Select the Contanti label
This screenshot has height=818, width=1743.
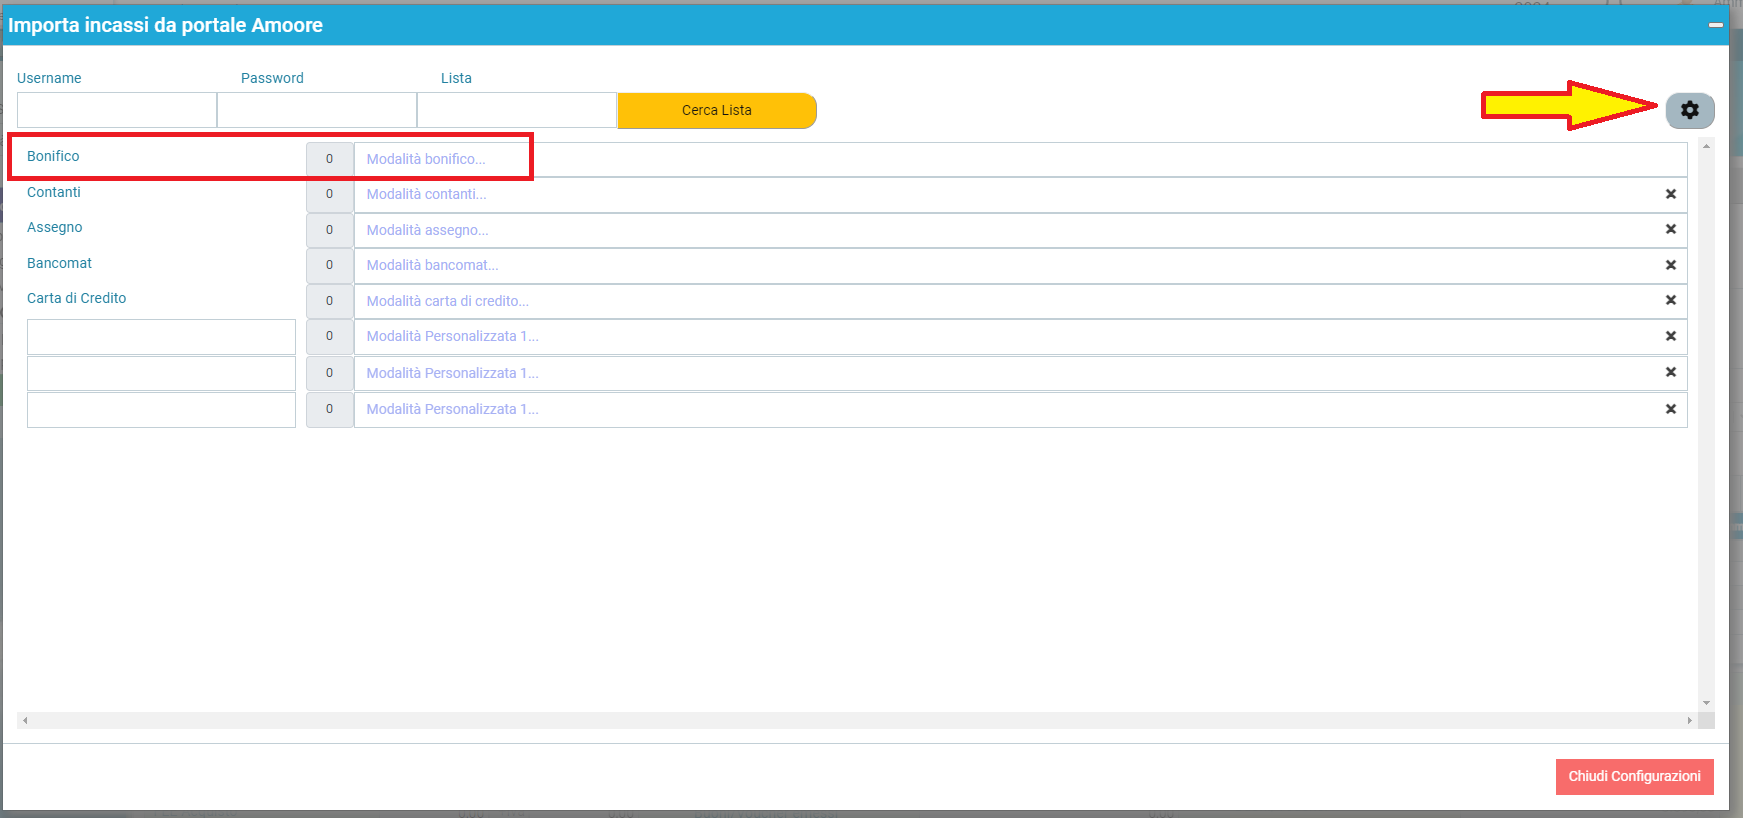point(54,192)
